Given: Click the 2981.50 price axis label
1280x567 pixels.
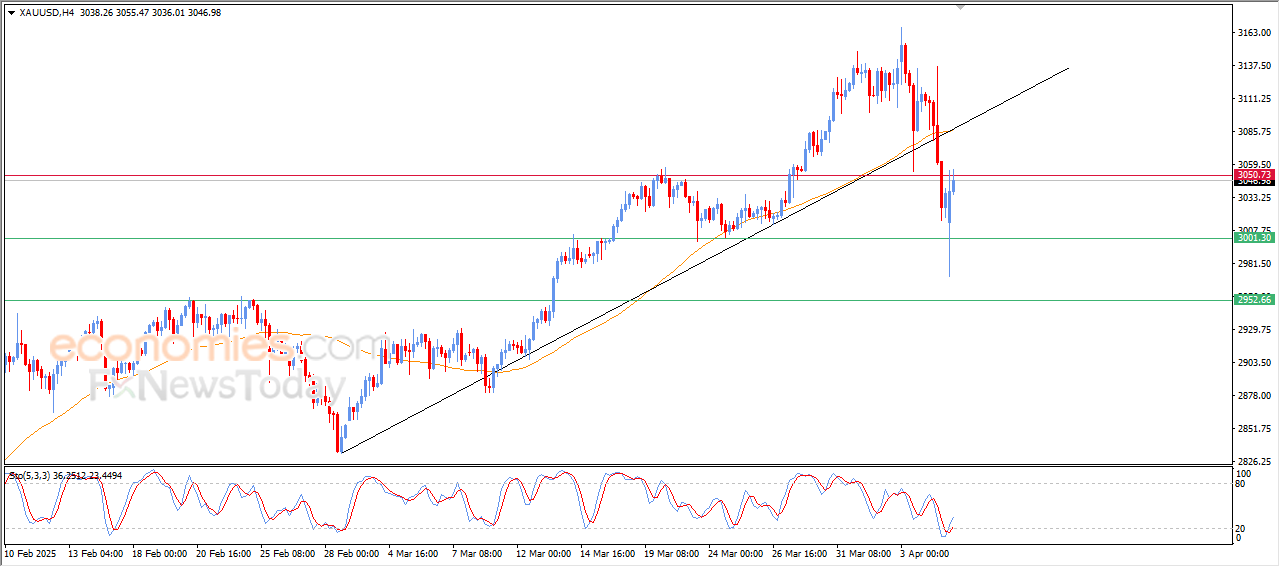Looking at the screenshot, I should (1254, 264).
